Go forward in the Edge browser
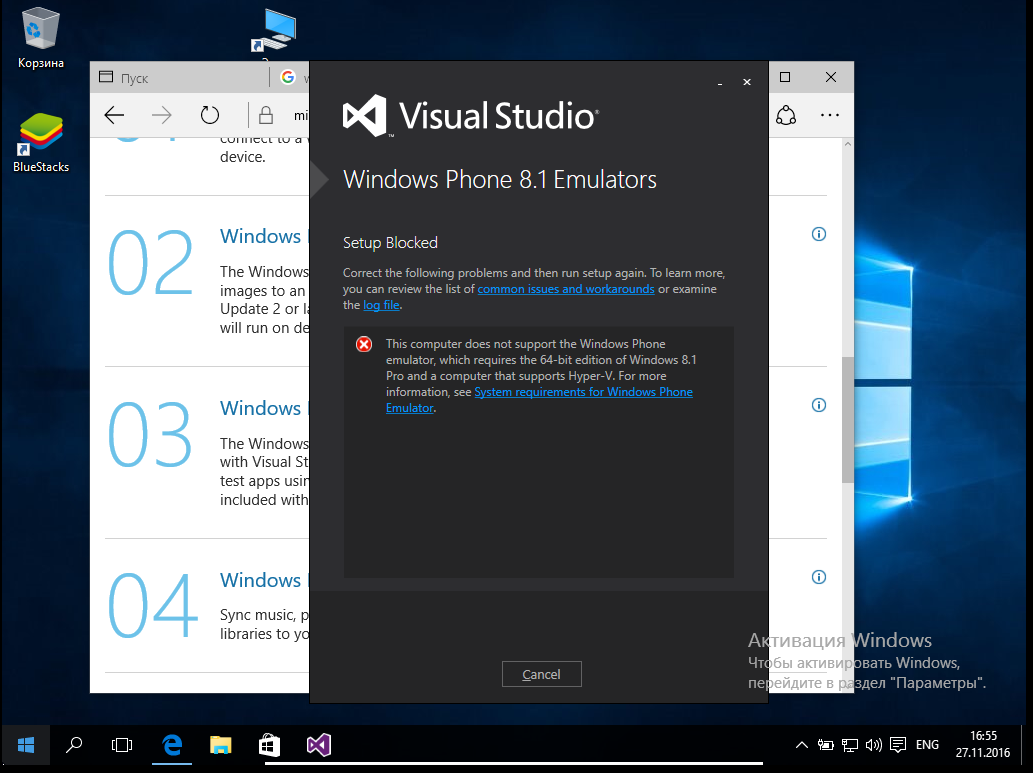Image resolution: width=1033 pixels, height=773 pixels. pos(161,115)
